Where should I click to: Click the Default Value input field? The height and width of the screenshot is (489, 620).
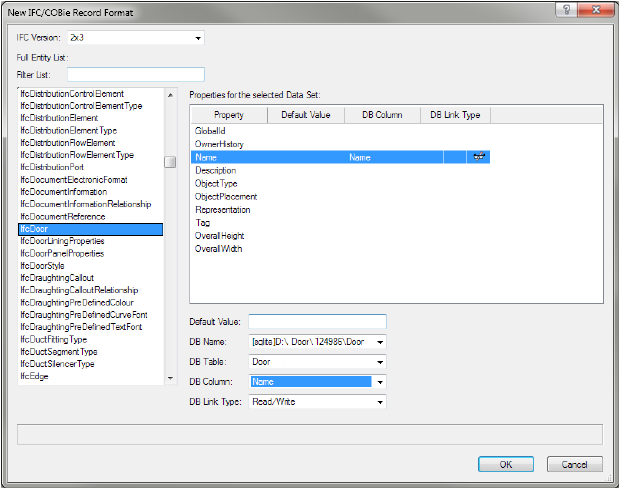(317, 321)
